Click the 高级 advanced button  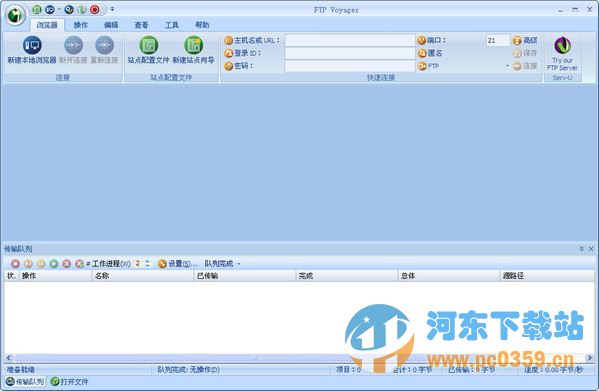[x=525, y=40]
